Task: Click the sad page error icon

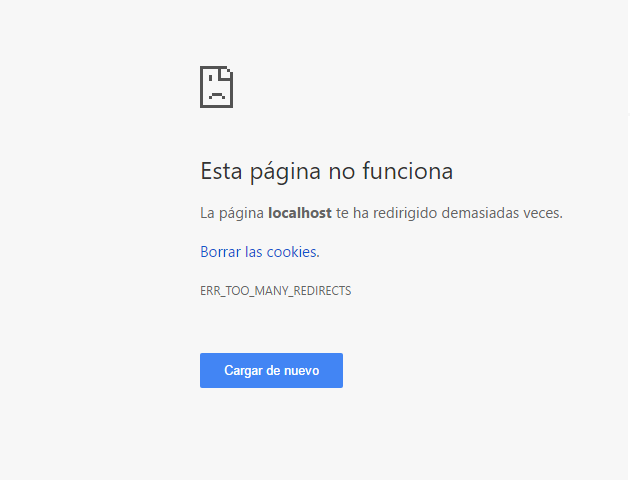Action: click(x=217, y=87)
